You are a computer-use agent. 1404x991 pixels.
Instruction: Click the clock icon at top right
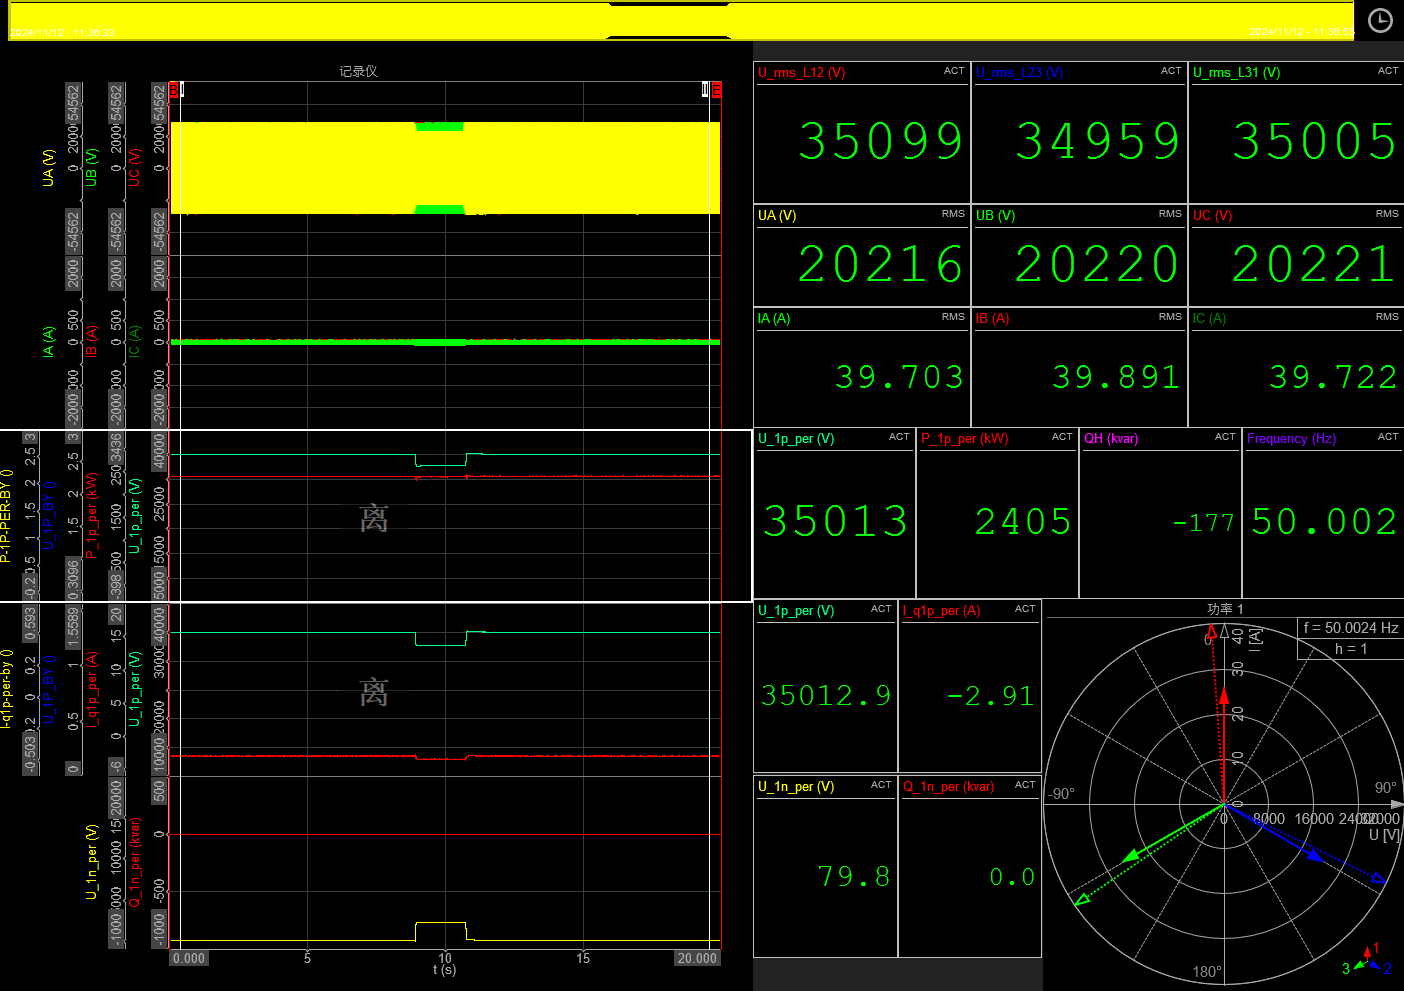1380,21
